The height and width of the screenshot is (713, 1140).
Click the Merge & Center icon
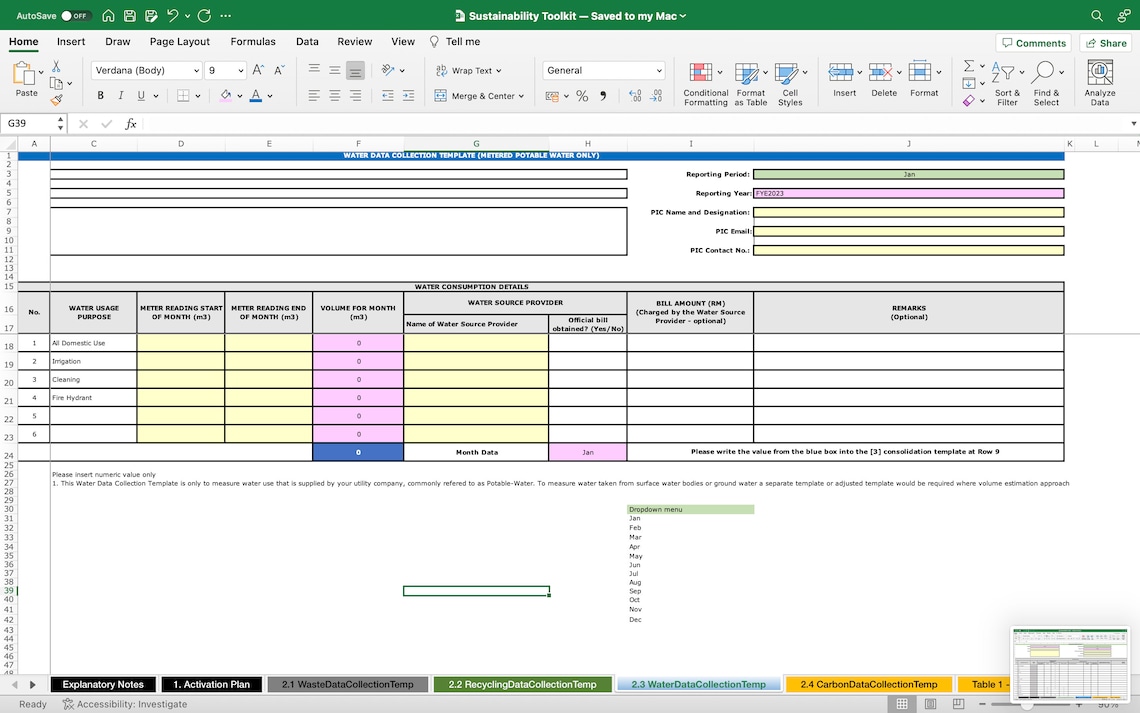pos(439,95)
